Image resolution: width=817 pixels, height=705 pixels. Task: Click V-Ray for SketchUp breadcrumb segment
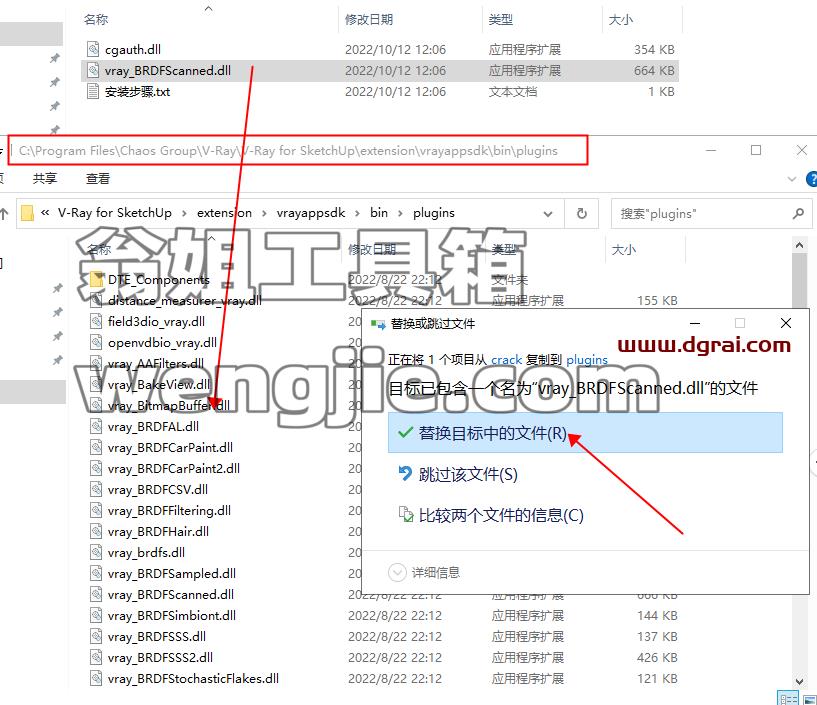pos(115,213)
